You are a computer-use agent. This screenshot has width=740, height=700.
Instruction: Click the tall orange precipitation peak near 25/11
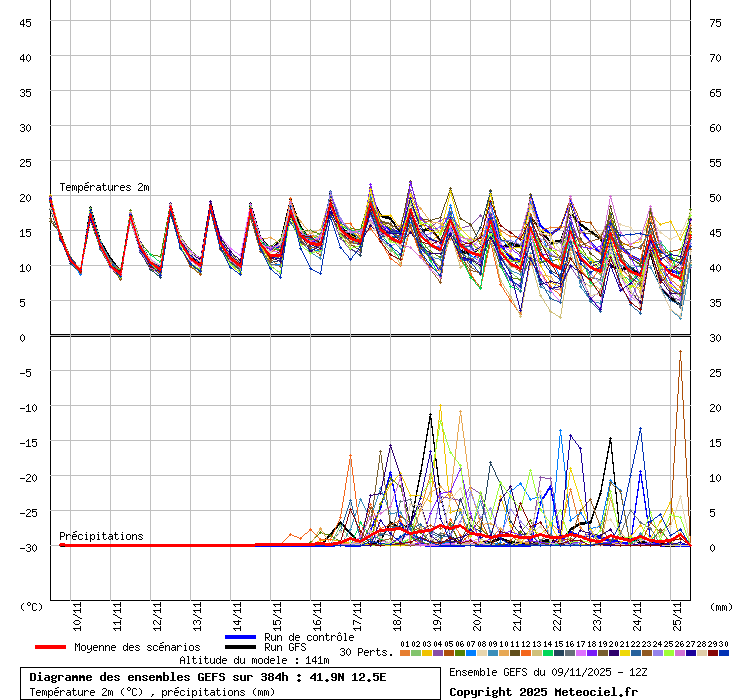[x=681, y=353]
